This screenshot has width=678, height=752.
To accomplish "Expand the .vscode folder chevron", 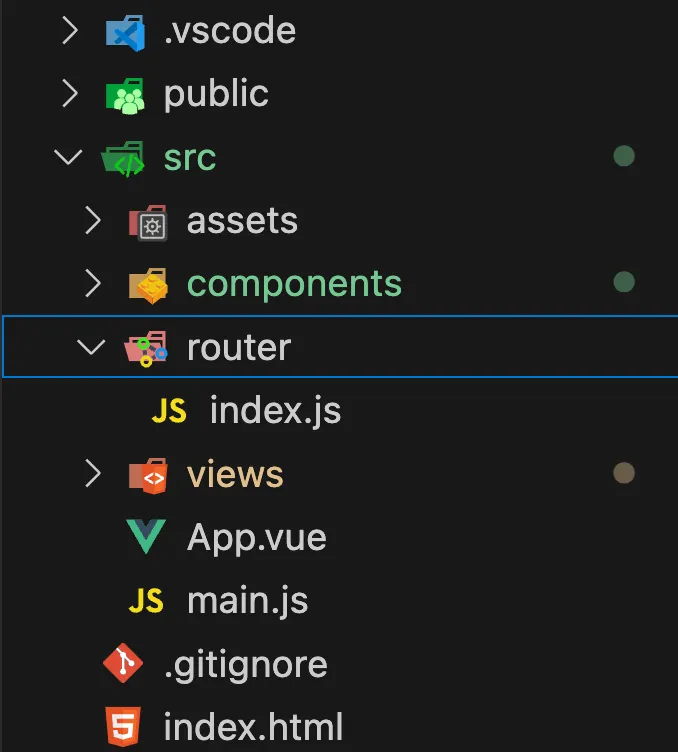I will point(69,31).
